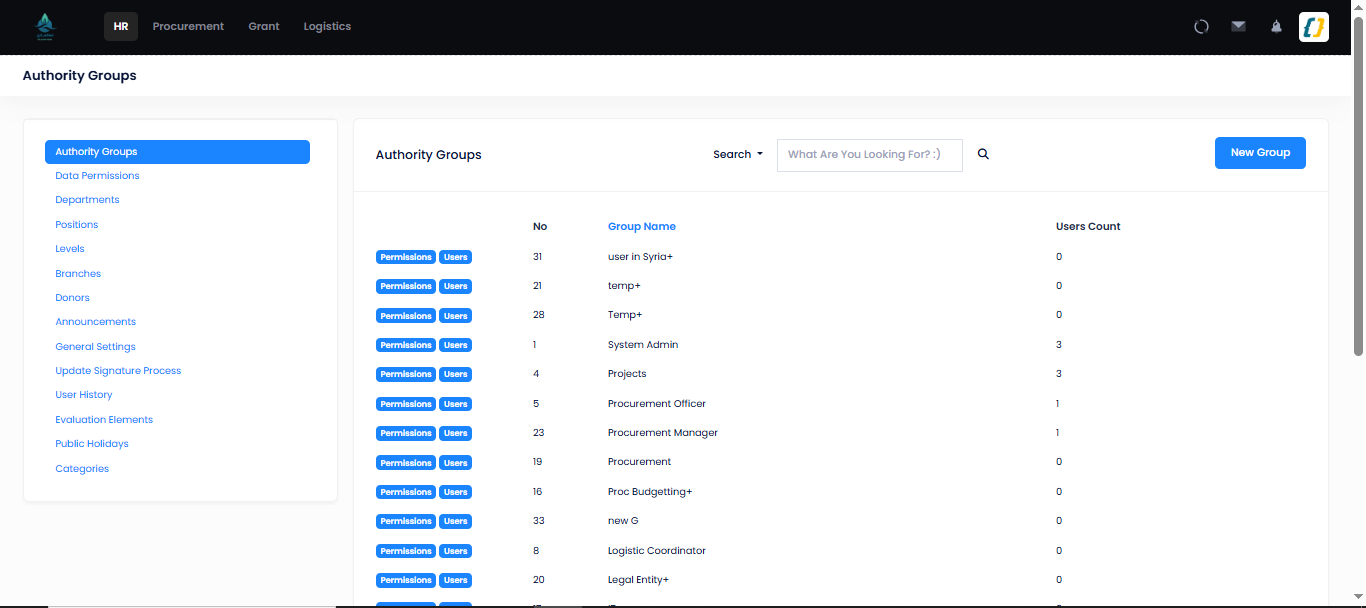Open Users for Projects group
This screenshot has width=1366, height=608.
point(455,374)
